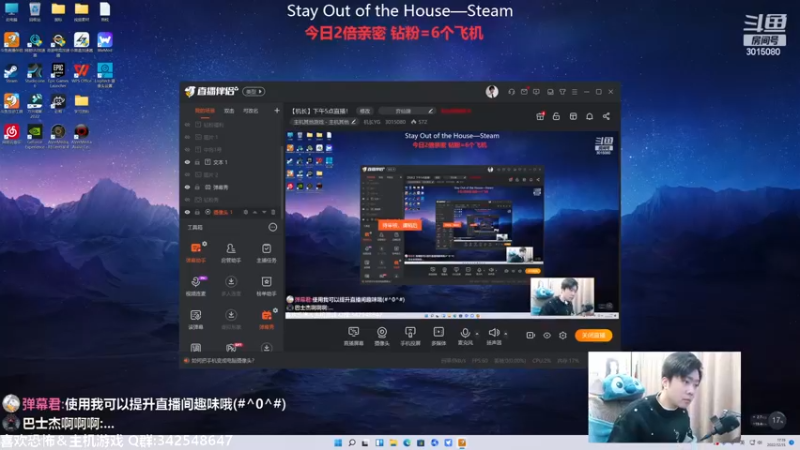Viewport: 800px width, 450px height.
Task: Toggle visibility of 摄像头 1 source
Action: point(187,212)
